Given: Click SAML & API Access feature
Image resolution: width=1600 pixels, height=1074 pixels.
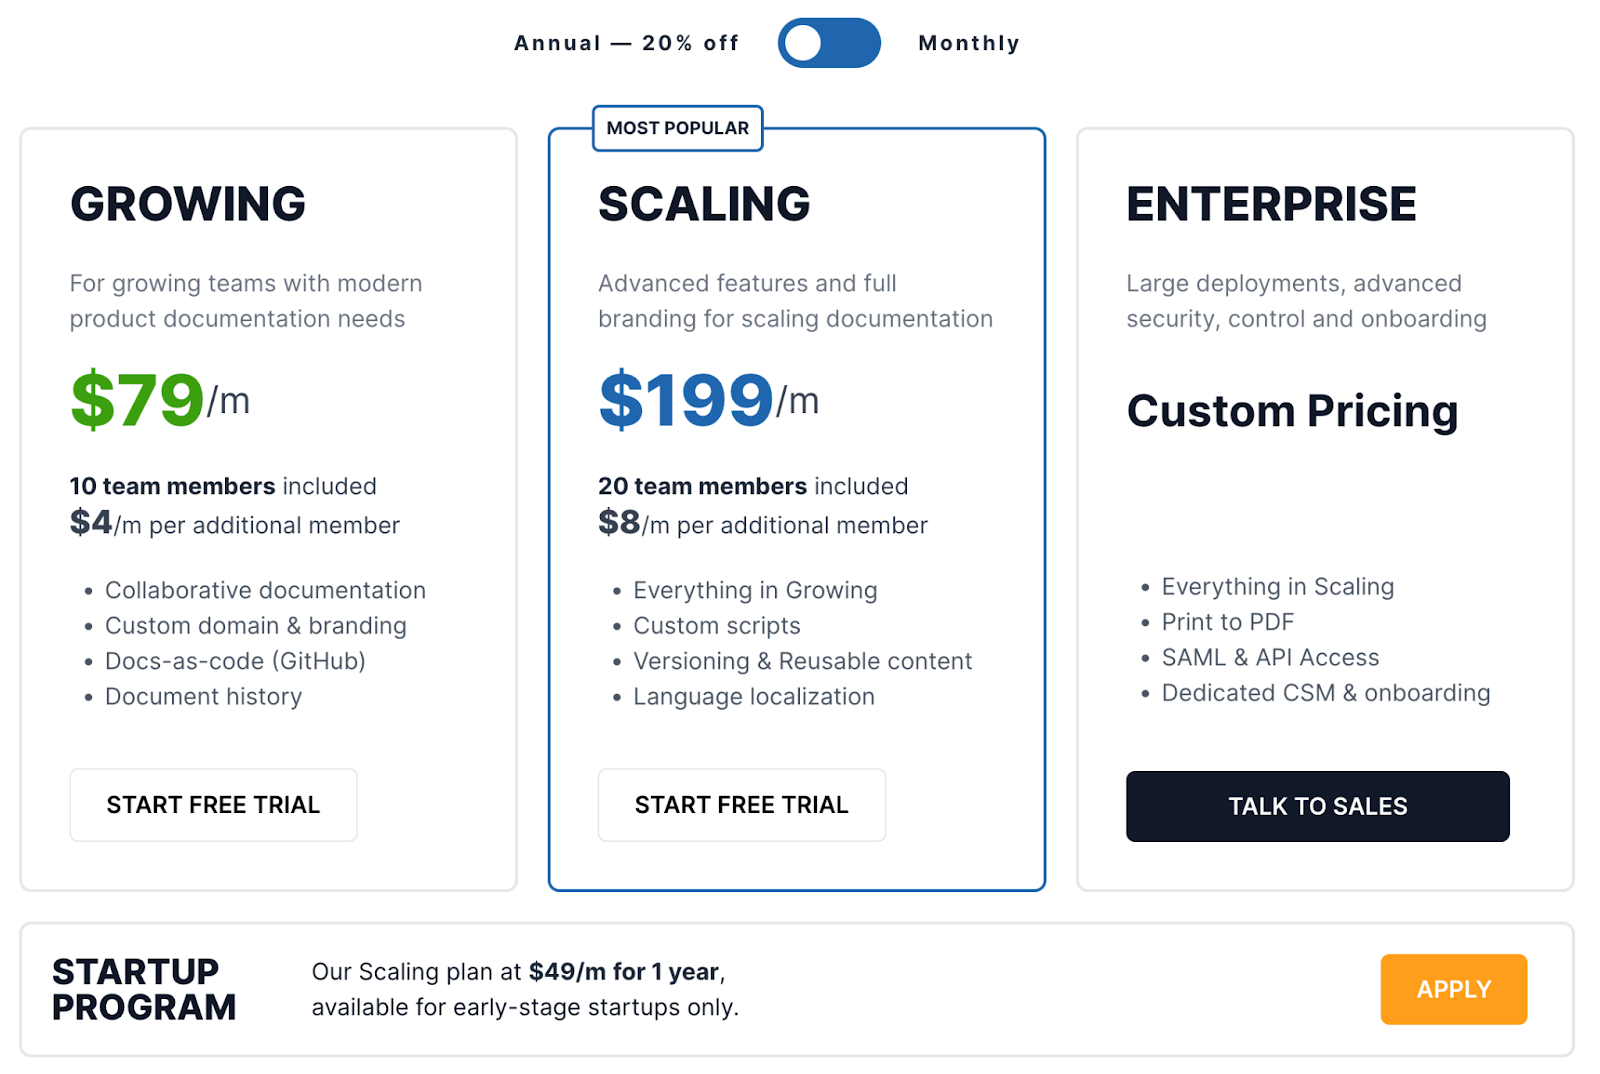Looking at the screenshot, I should (x=1269, y=657).
